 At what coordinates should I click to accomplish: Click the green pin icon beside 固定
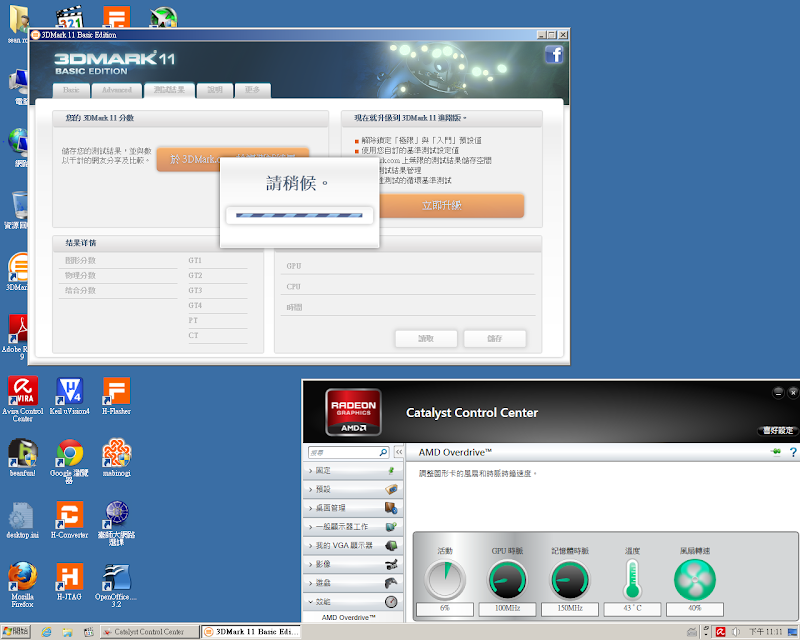(391, 470)
